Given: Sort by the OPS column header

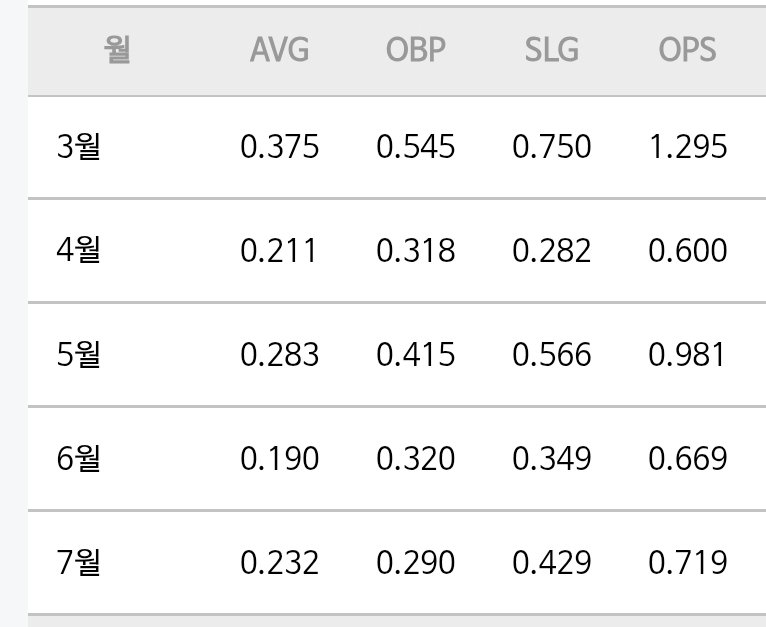Looking at the screenshot, I should coord(687,49).
